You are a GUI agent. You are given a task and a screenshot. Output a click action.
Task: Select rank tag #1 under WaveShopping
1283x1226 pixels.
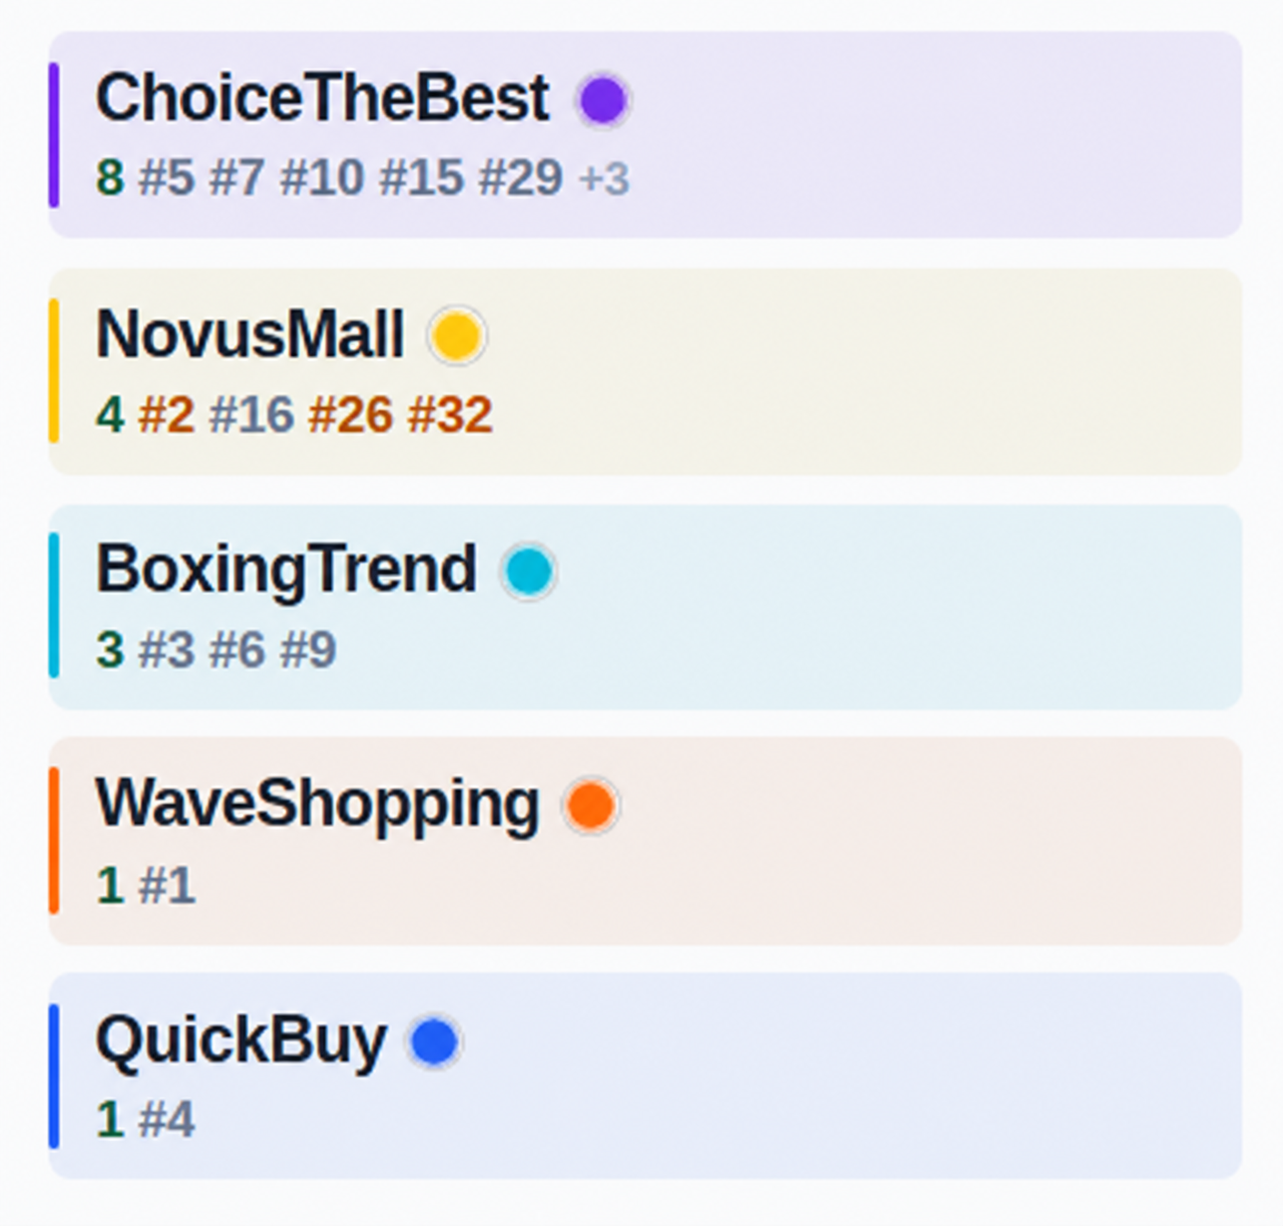pos(166,885)
